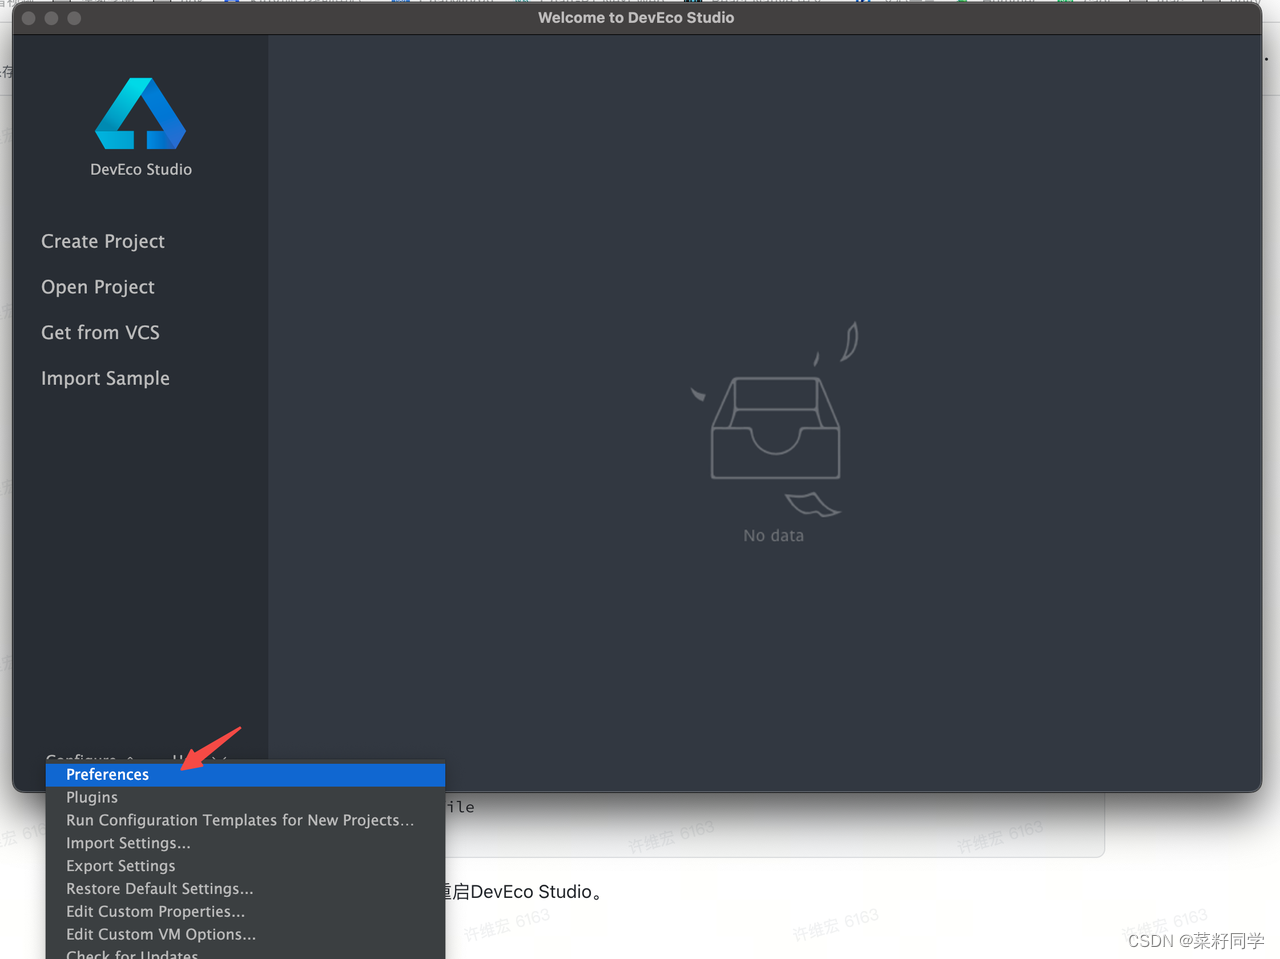Select Open Project in sidebar
Viewport: 1280px width, 959px height.
98,287
